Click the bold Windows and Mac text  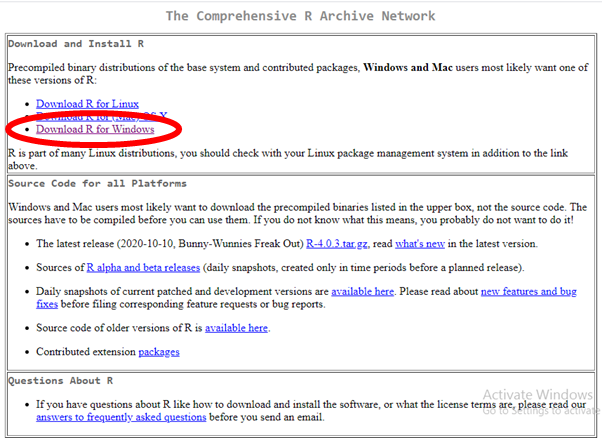tap(408, 68)
